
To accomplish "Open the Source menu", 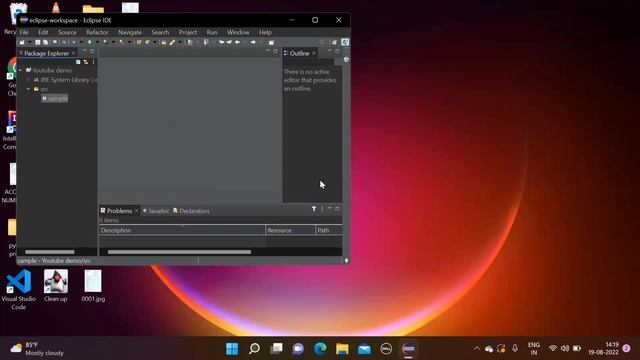I will click(67, 32).
